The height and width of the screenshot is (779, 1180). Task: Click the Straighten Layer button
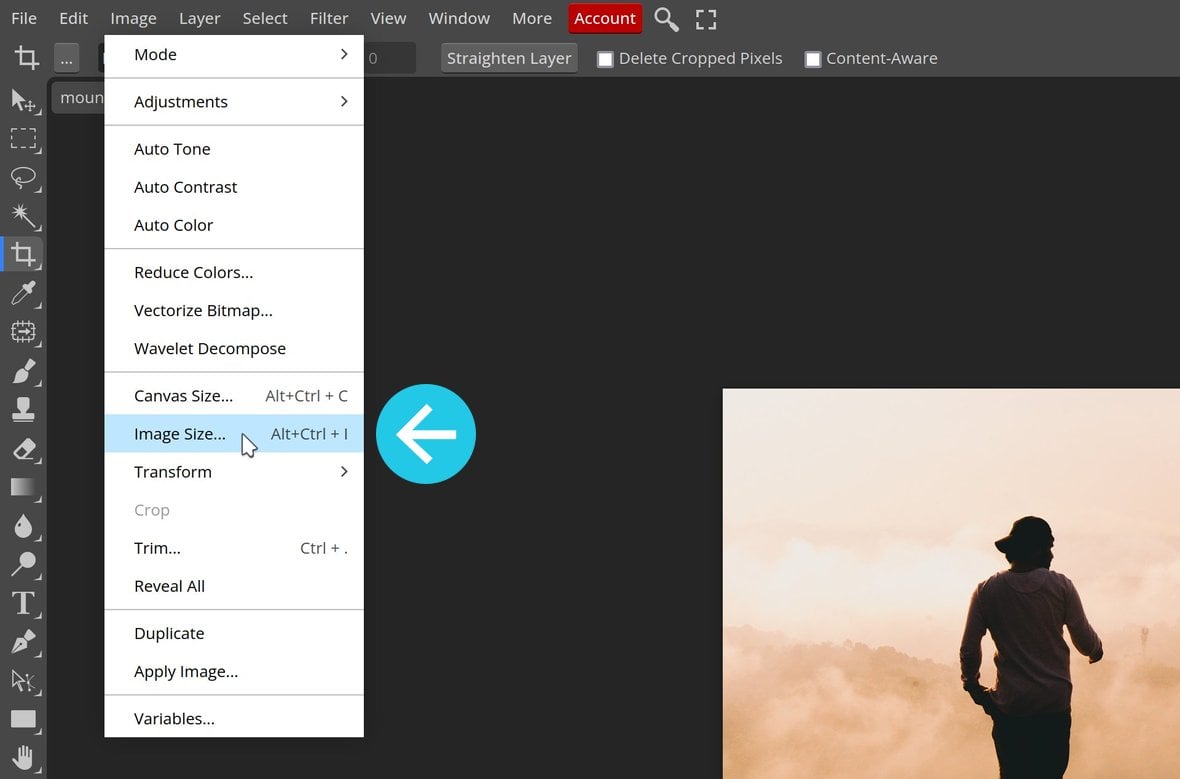(509, 59)
